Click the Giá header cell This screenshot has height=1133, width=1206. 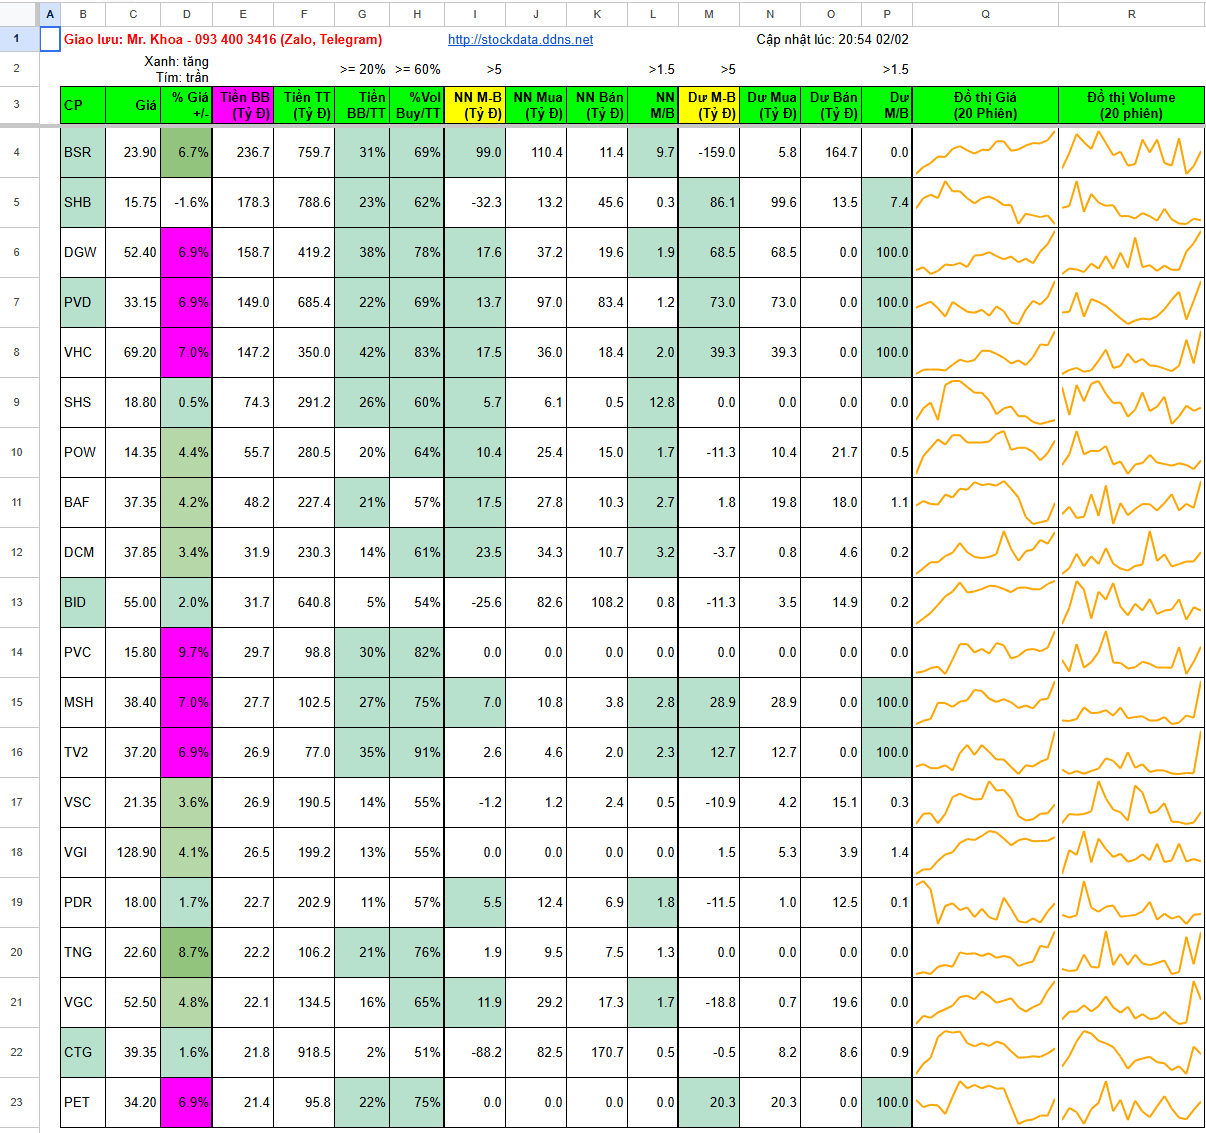pos(133,105)
